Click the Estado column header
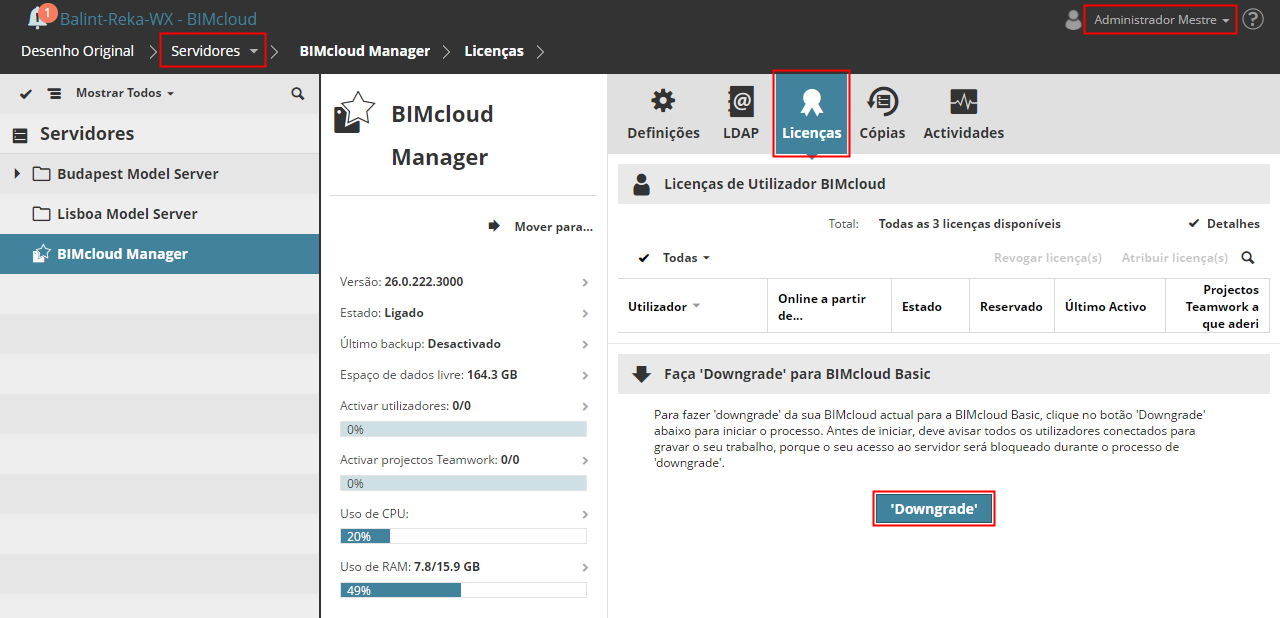 click(930, 306)
